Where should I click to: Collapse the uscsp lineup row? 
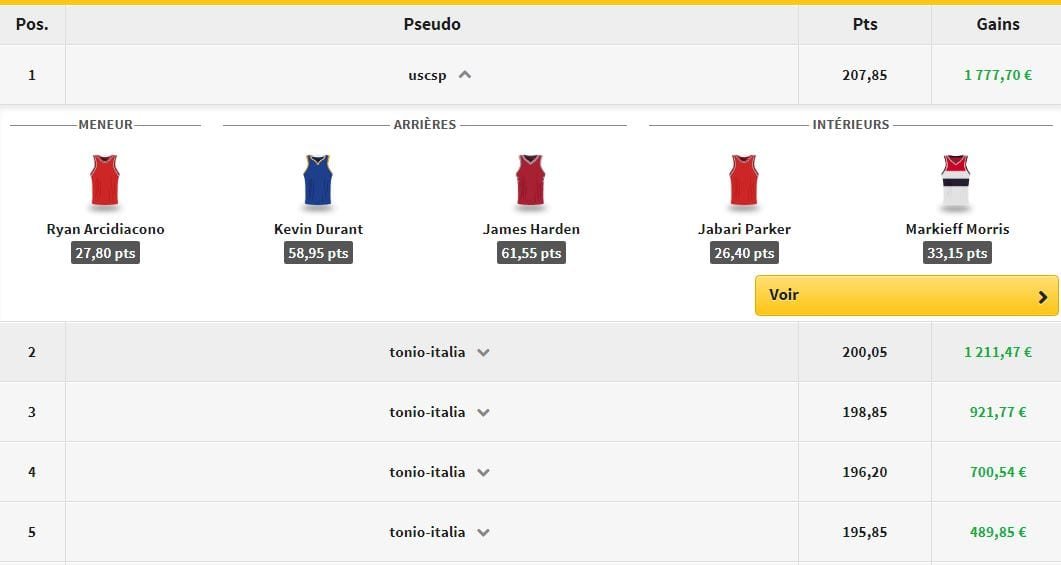464,75
